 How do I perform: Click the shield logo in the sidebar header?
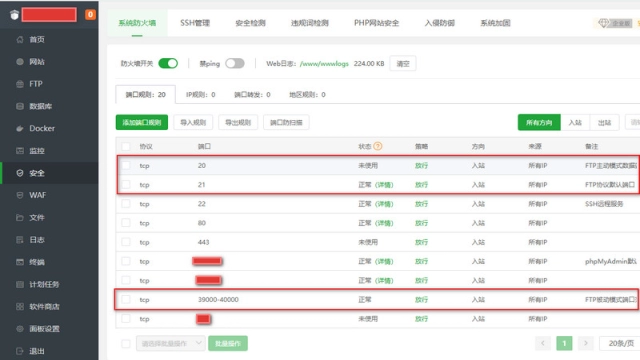14,15
